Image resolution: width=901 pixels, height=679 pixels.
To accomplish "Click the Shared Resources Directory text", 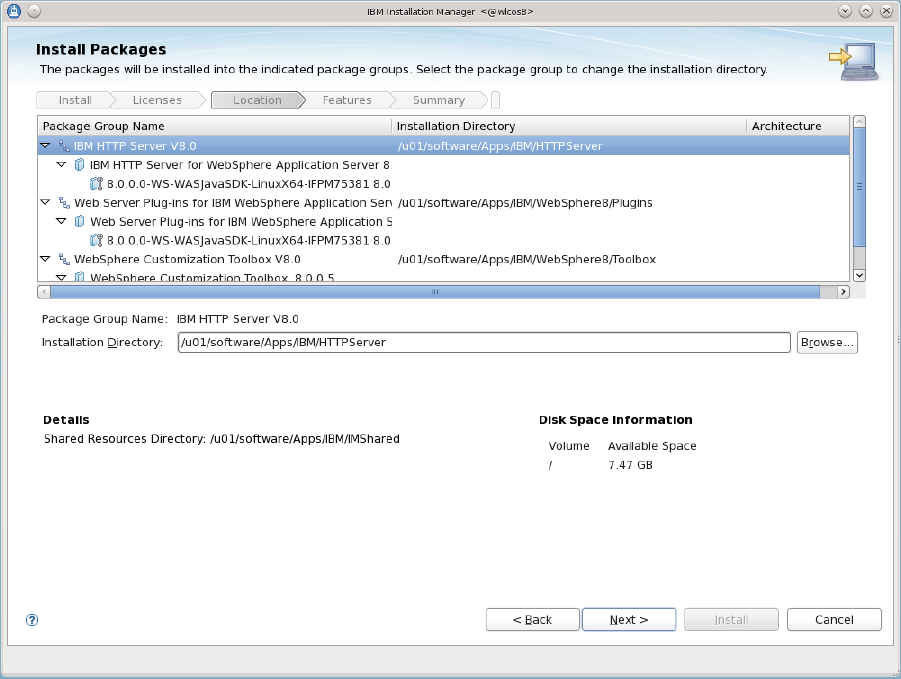I will click(x=222, y=439).
